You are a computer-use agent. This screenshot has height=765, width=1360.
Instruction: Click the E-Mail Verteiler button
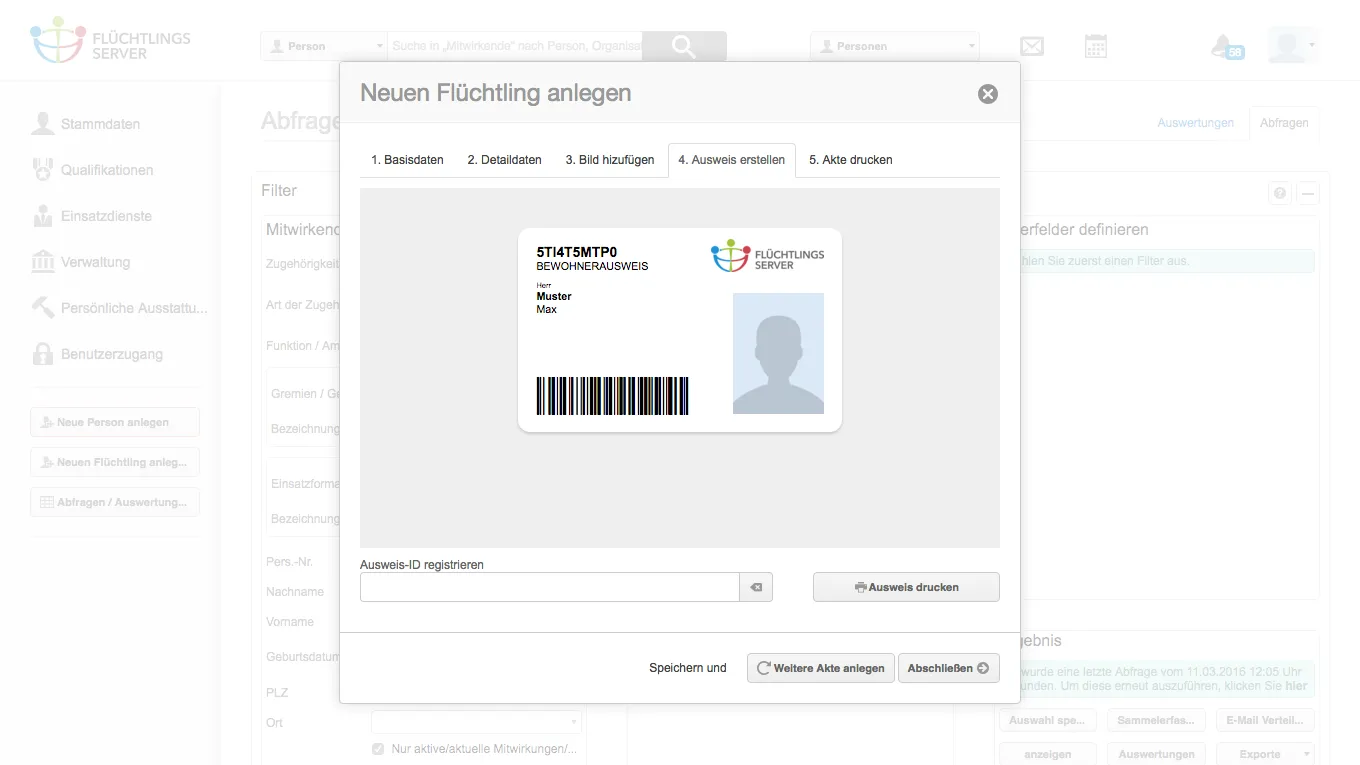tap(1265, 720)
